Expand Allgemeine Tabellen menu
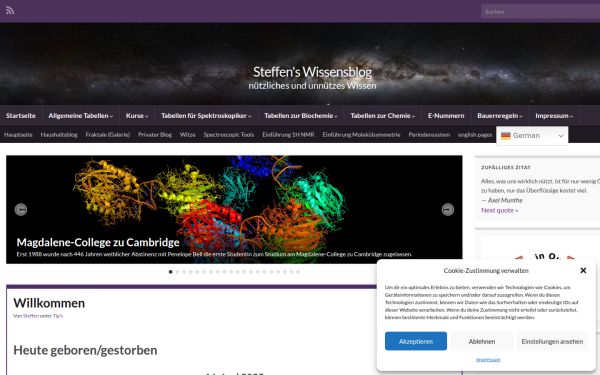 click(x=80, y=116)
